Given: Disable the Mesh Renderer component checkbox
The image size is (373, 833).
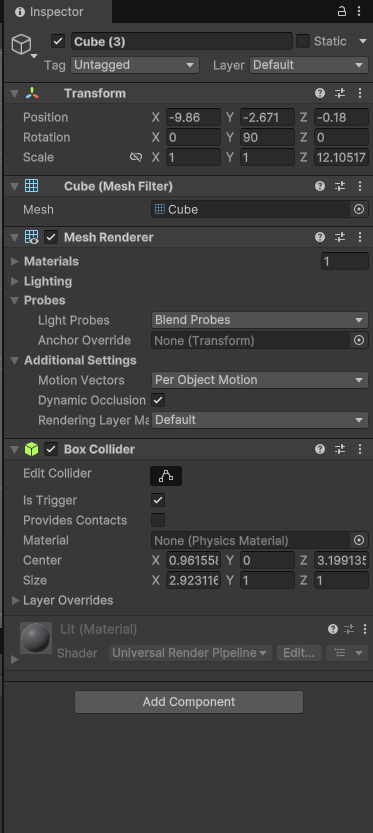Looking at the screenshot, I should tap(51, 237).
